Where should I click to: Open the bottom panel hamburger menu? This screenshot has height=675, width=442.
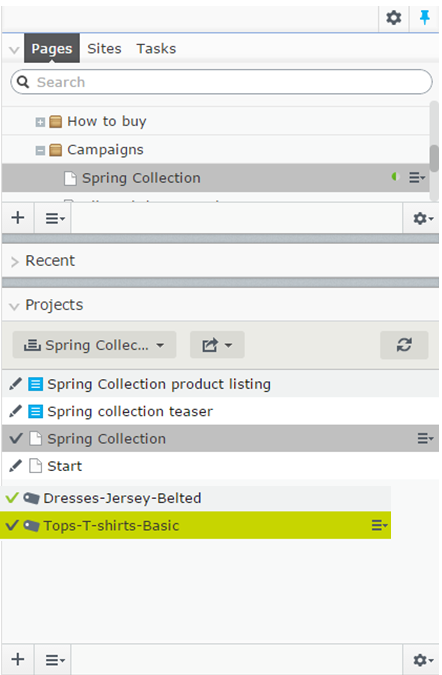click(55, 660)
